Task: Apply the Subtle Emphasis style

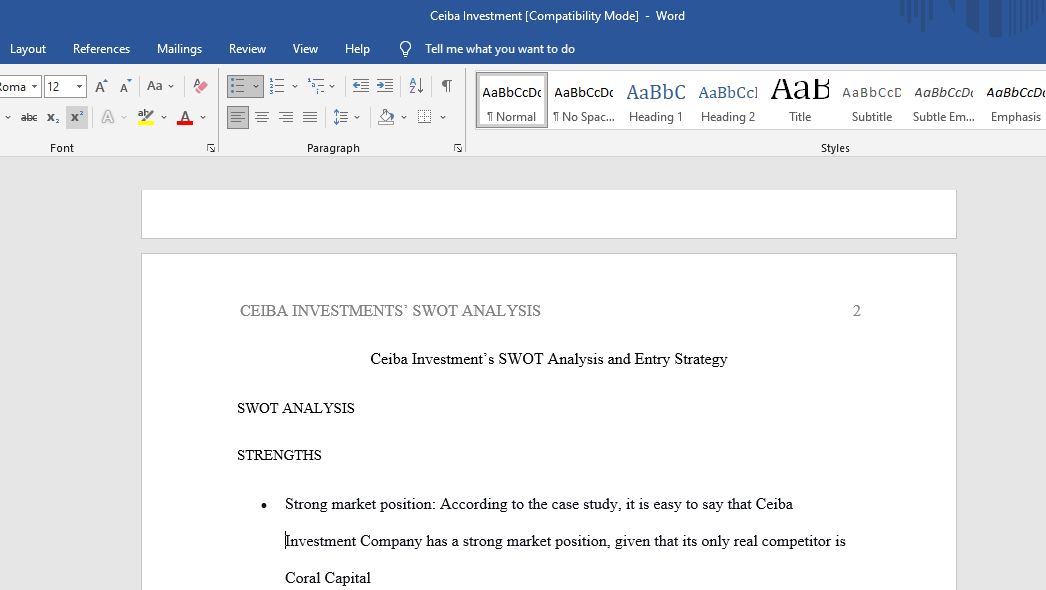Action: coord(944,100)
